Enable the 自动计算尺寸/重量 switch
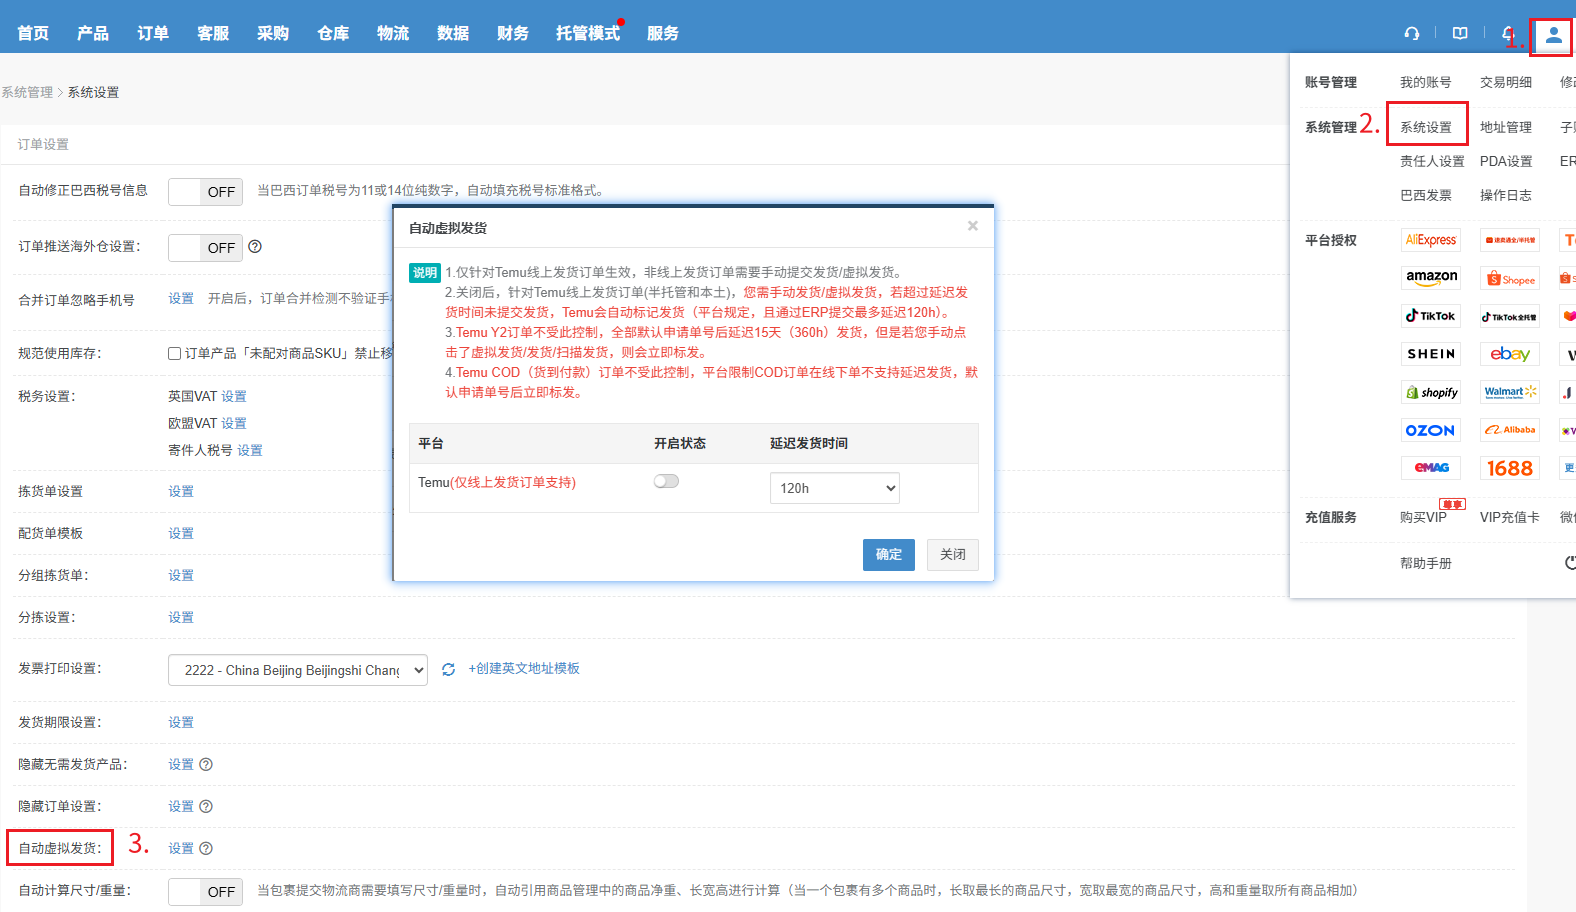The image size is (1576, 912). (205, 891)
